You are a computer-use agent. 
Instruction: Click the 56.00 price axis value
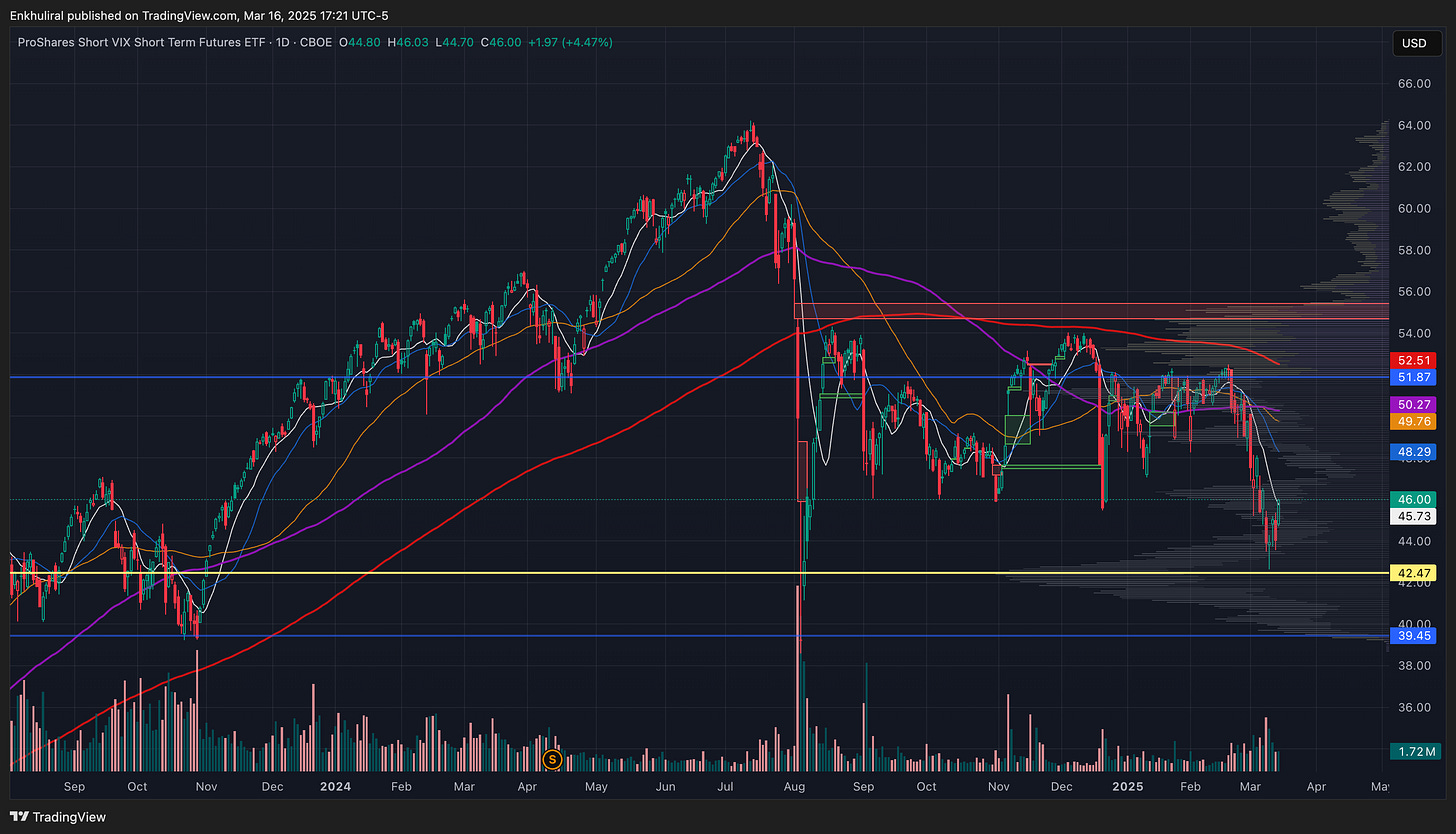click(x=1413, y=291)
